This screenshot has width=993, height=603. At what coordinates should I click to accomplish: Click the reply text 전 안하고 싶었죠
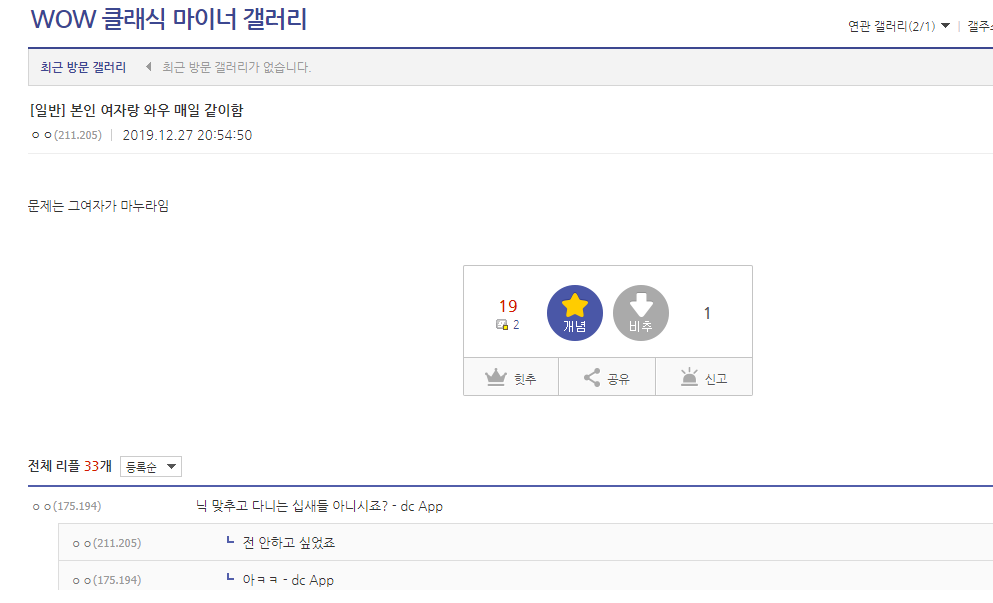(x=289, y=543)
